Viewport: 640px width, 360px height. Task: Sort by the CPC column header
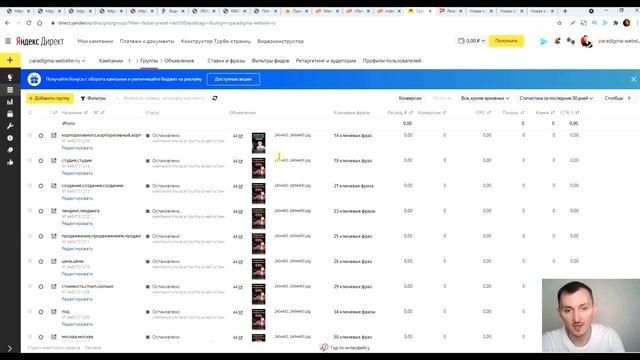(x=483, y=112)
